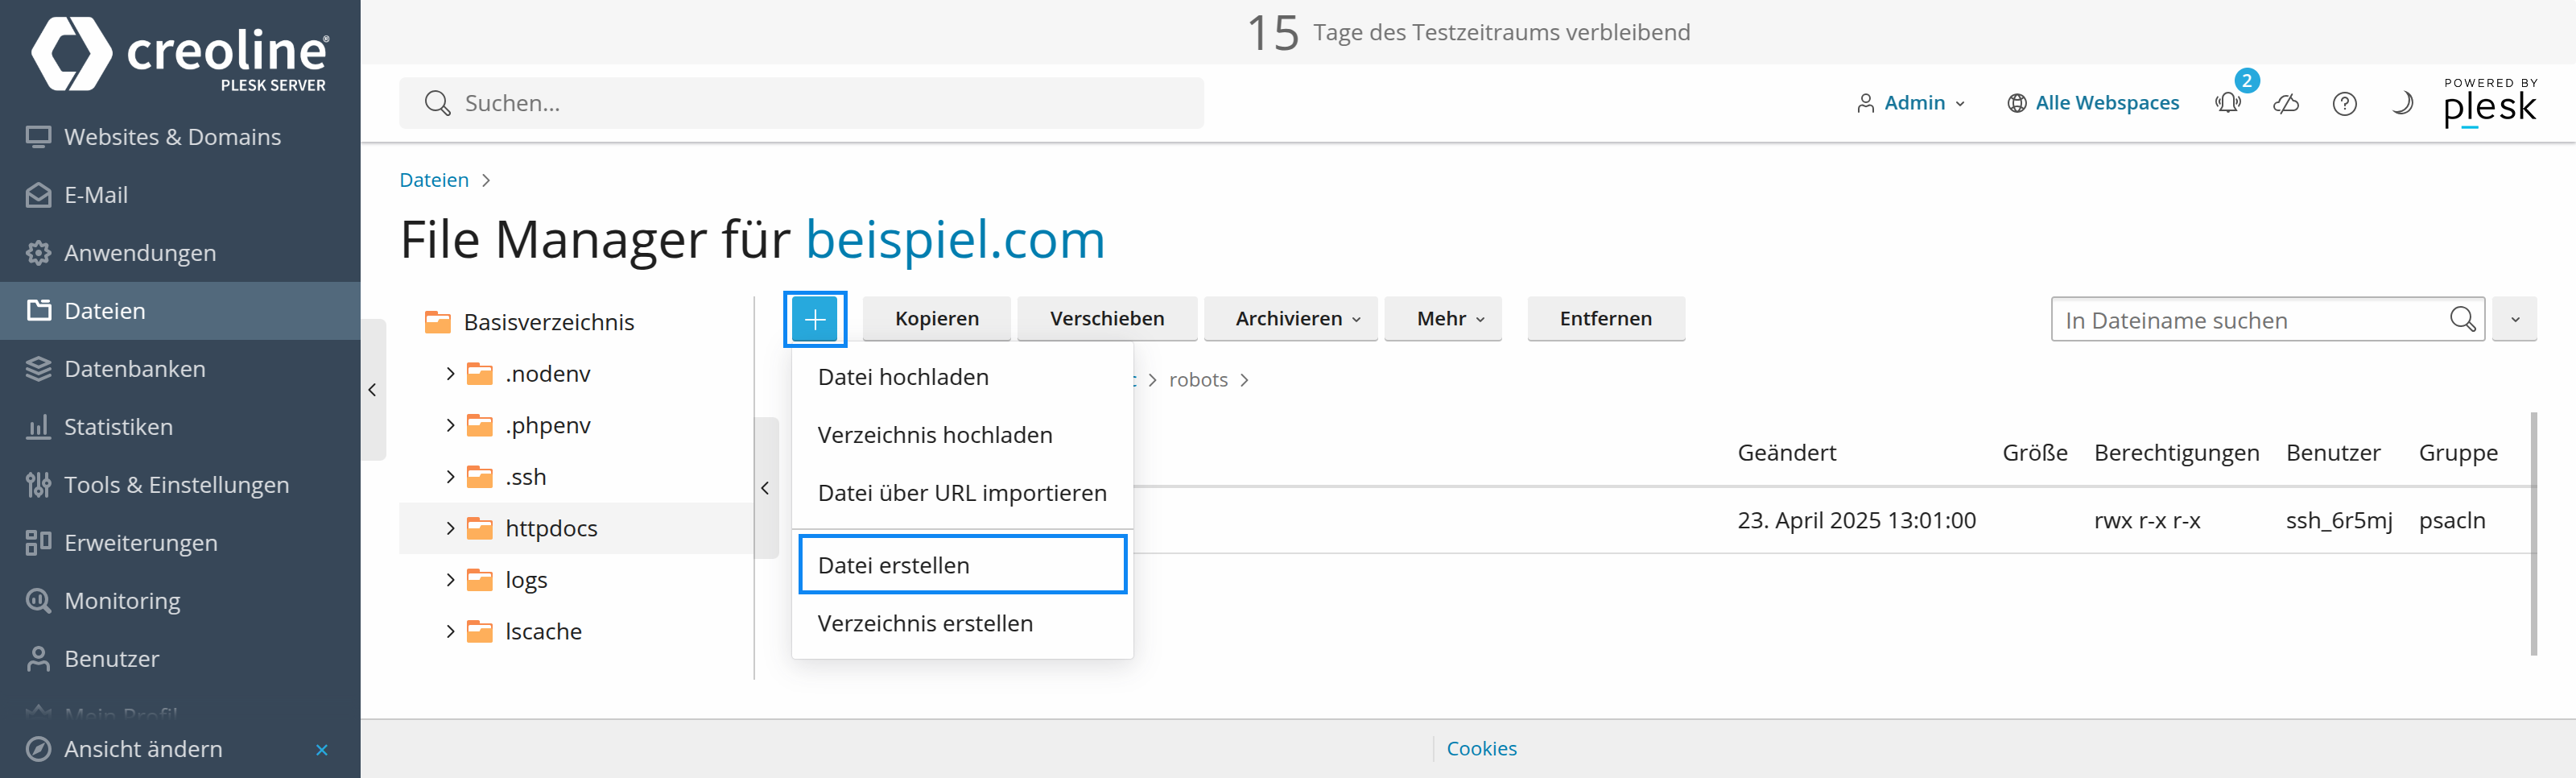Click the .ssh folder icon
The width and height of the screenshot is (2576, 778).
[480, 477]
